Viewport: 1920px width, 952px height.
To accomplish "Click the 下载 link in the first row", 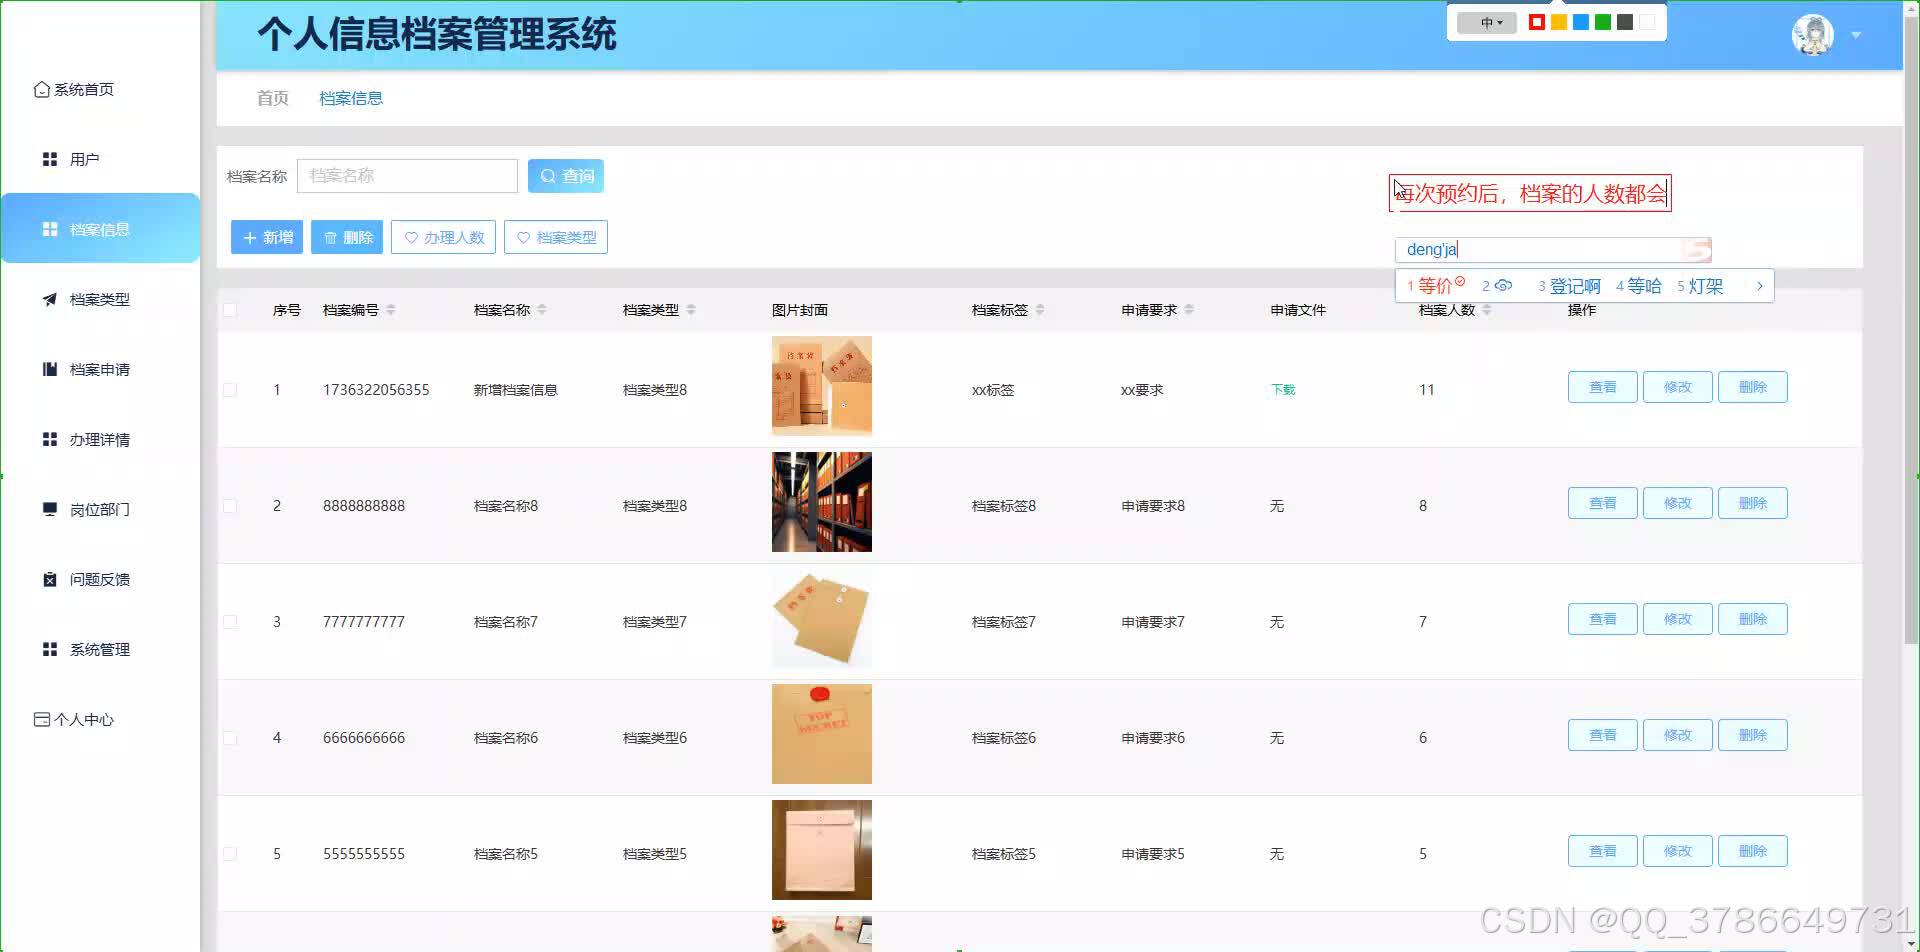I will tap(1283, 390).
